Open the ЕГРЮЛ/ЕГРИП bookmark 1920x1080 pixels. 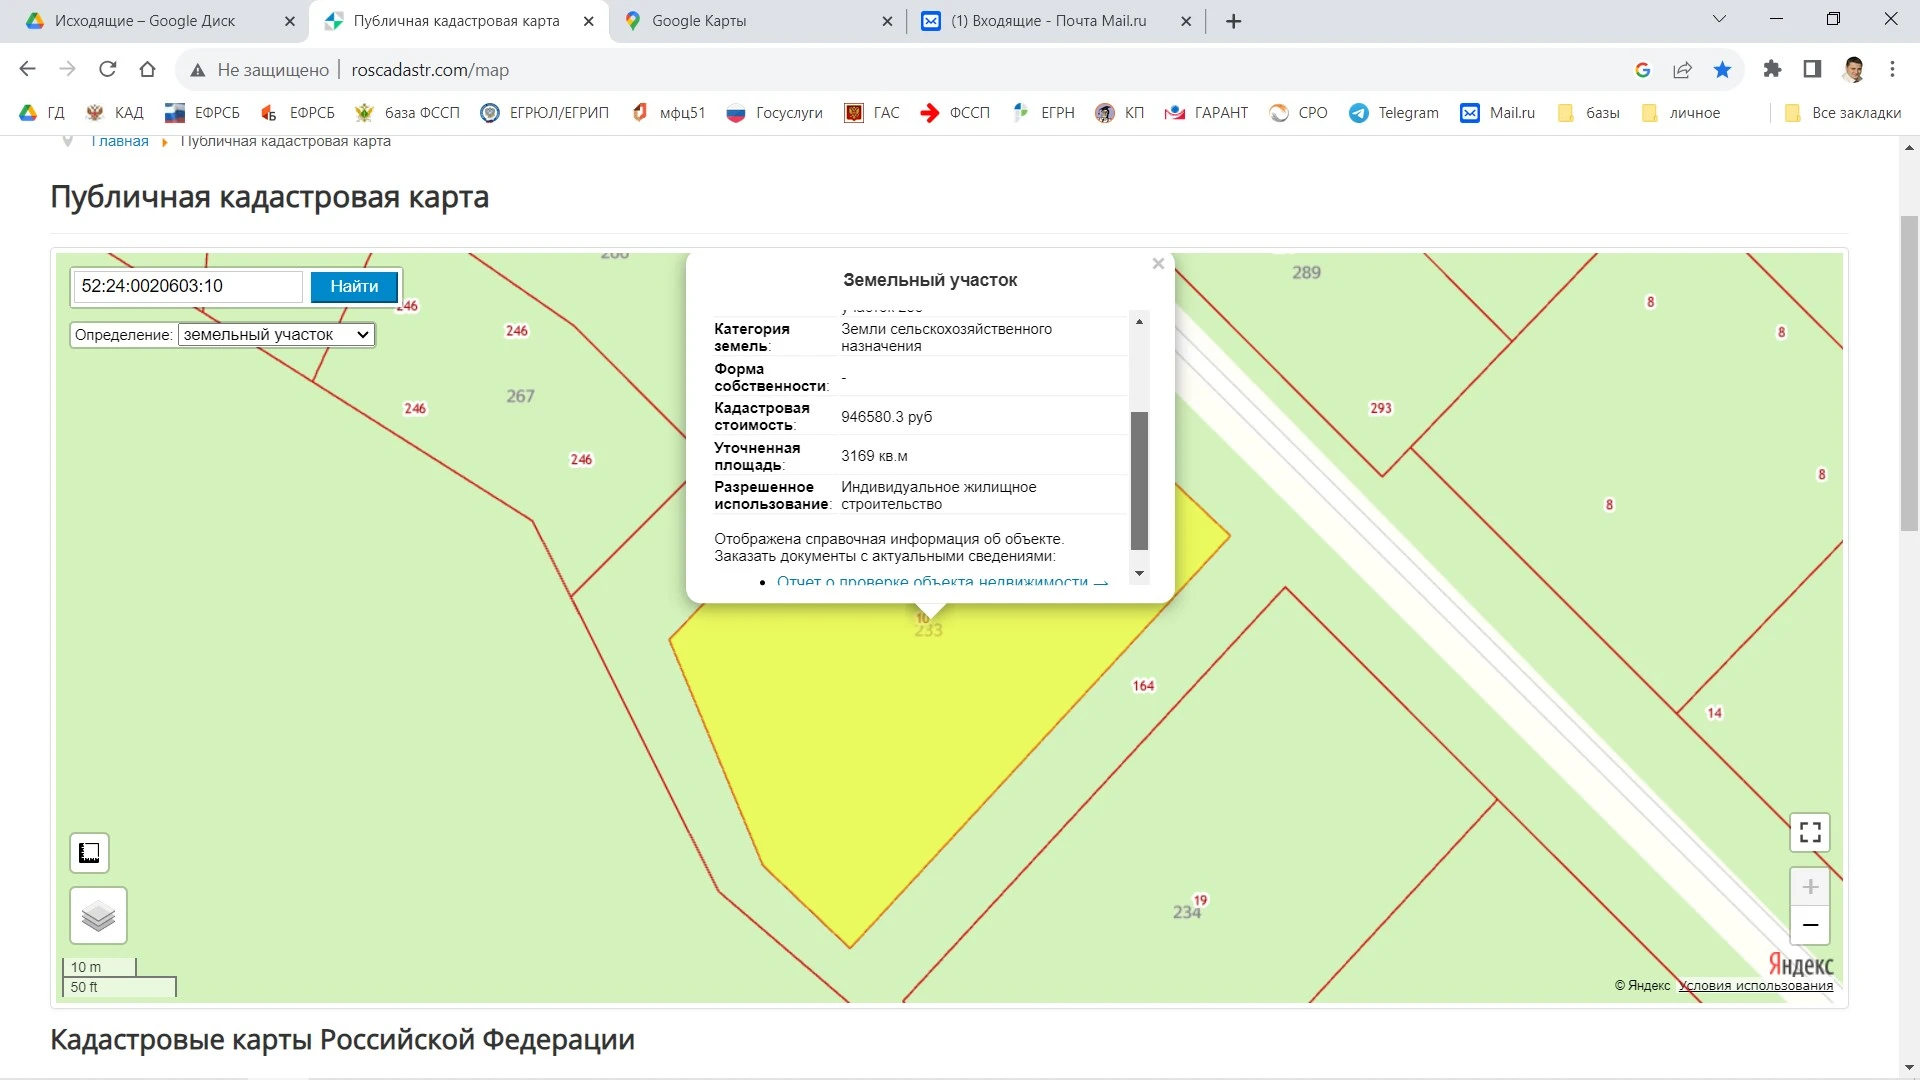pyautogui.click(x=544, y=113)
